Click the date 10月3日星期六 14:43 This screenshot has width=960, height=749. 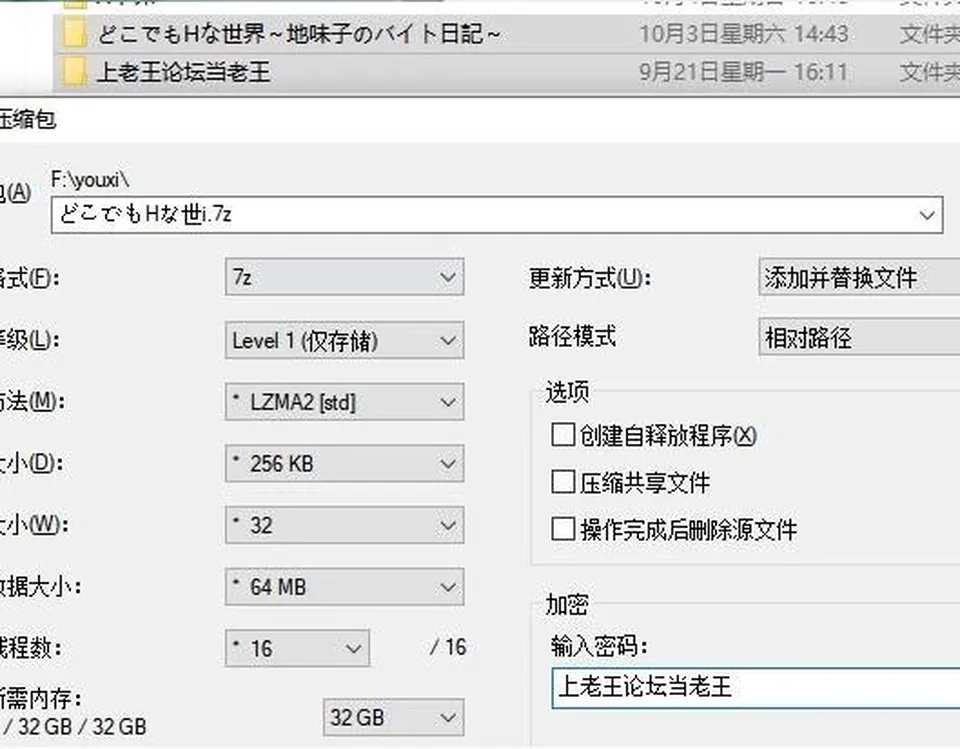click(x=744, y=34)
